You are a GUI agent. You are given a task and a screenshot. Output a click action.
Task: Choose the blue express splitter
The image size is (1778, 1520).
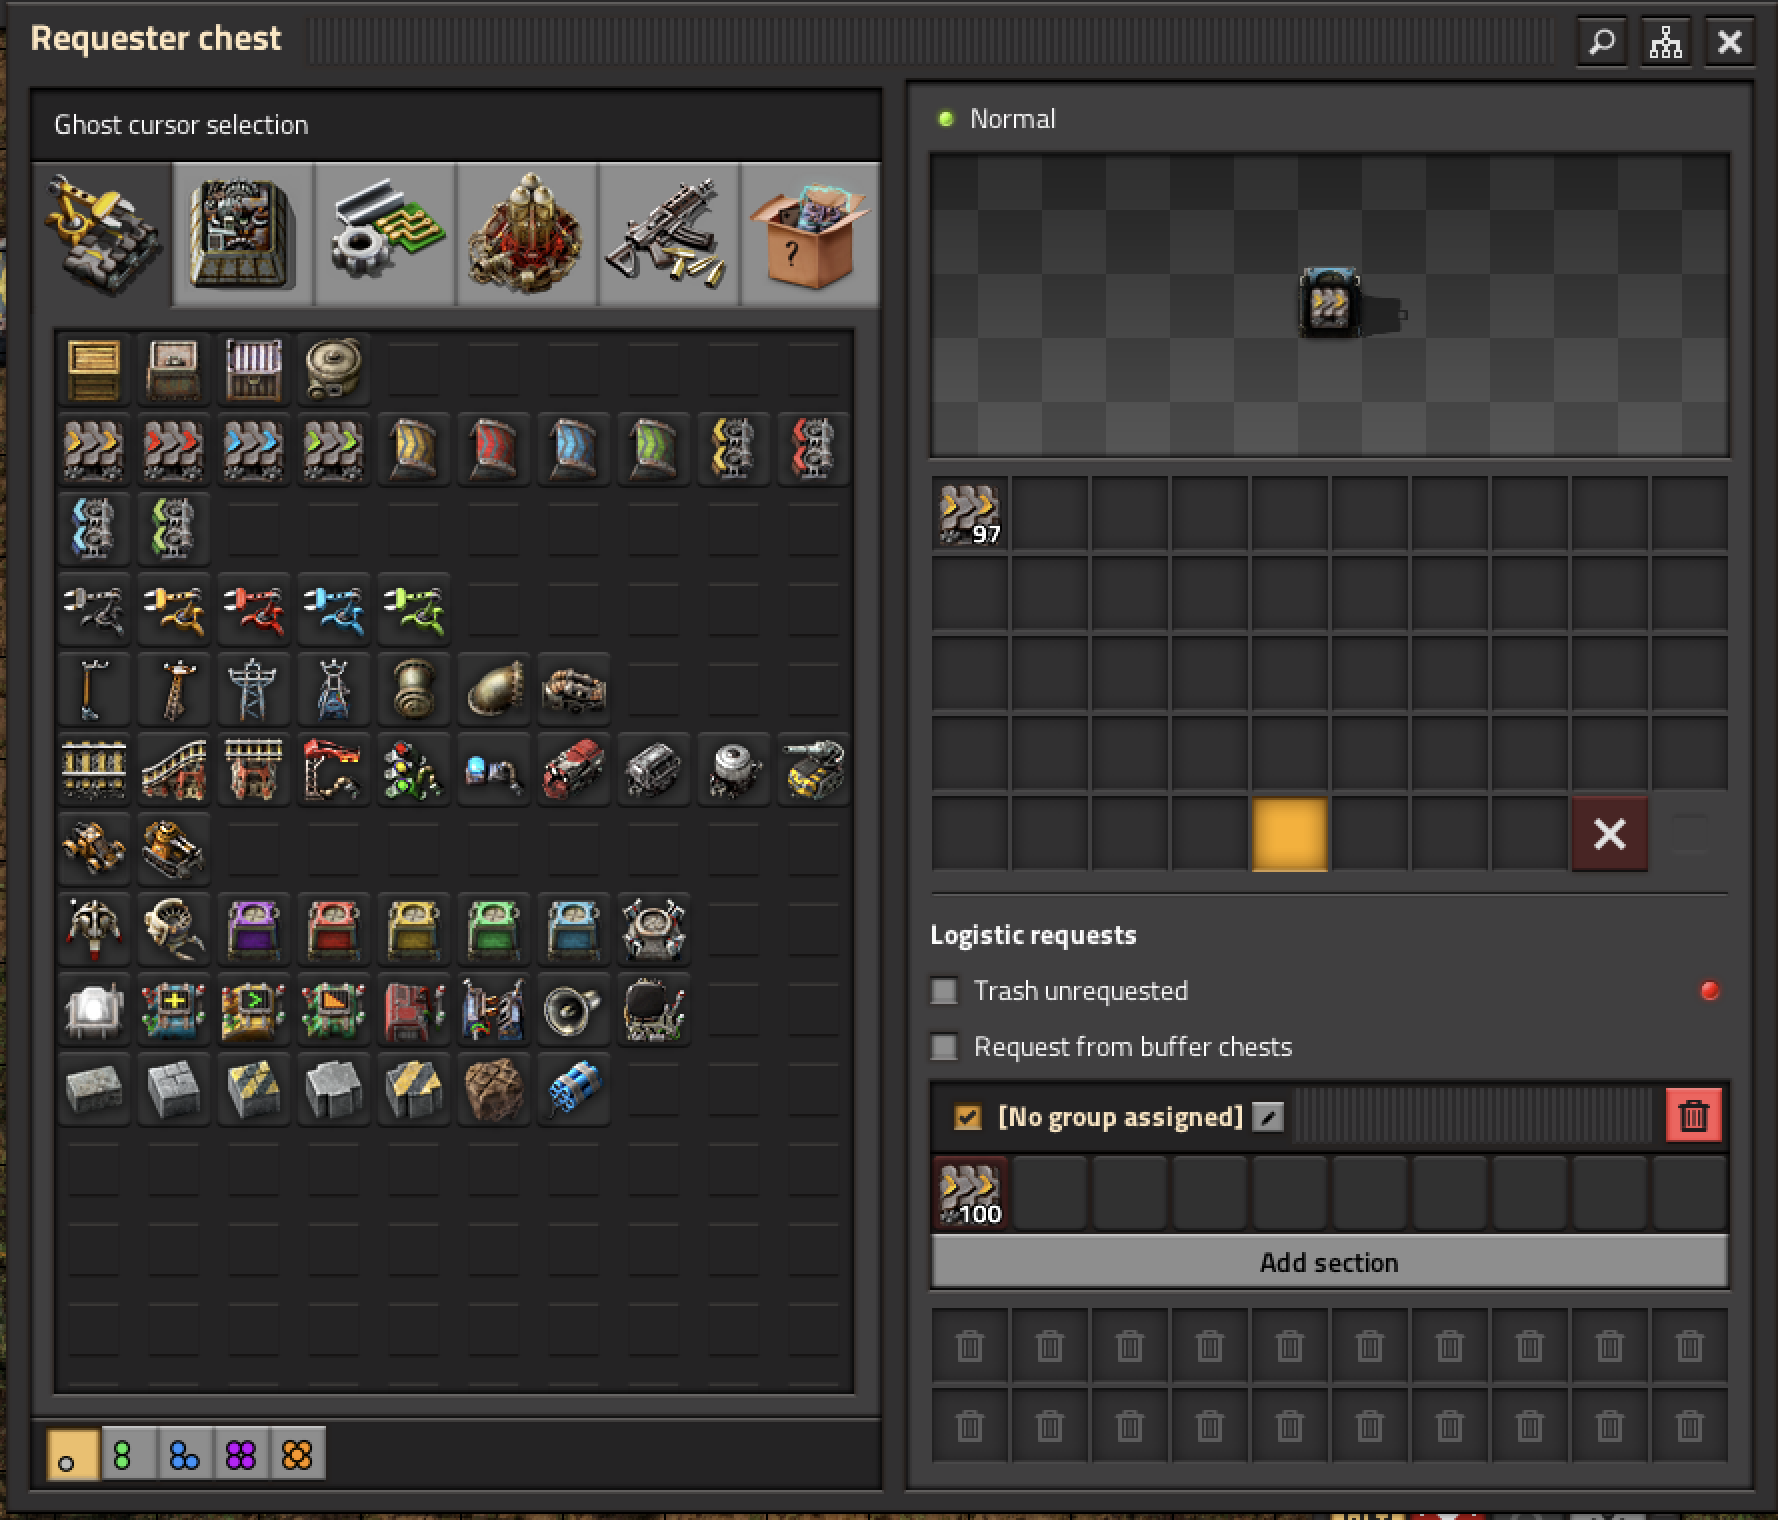[94, 529]
